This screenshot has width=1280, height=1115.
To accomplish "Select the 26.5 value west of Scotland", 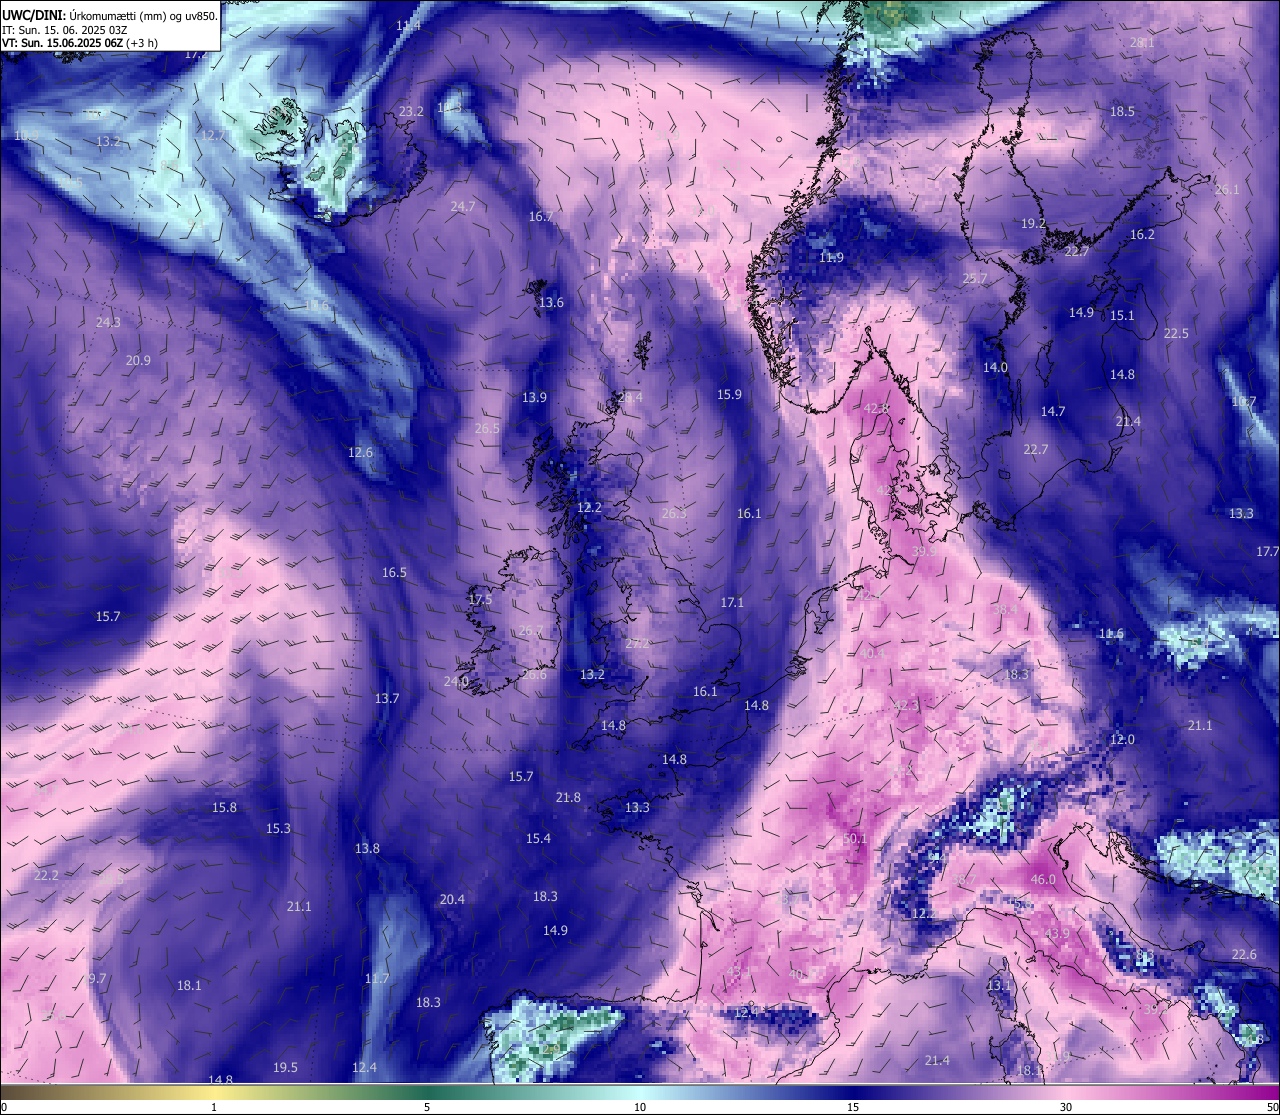I will point(487,429).
